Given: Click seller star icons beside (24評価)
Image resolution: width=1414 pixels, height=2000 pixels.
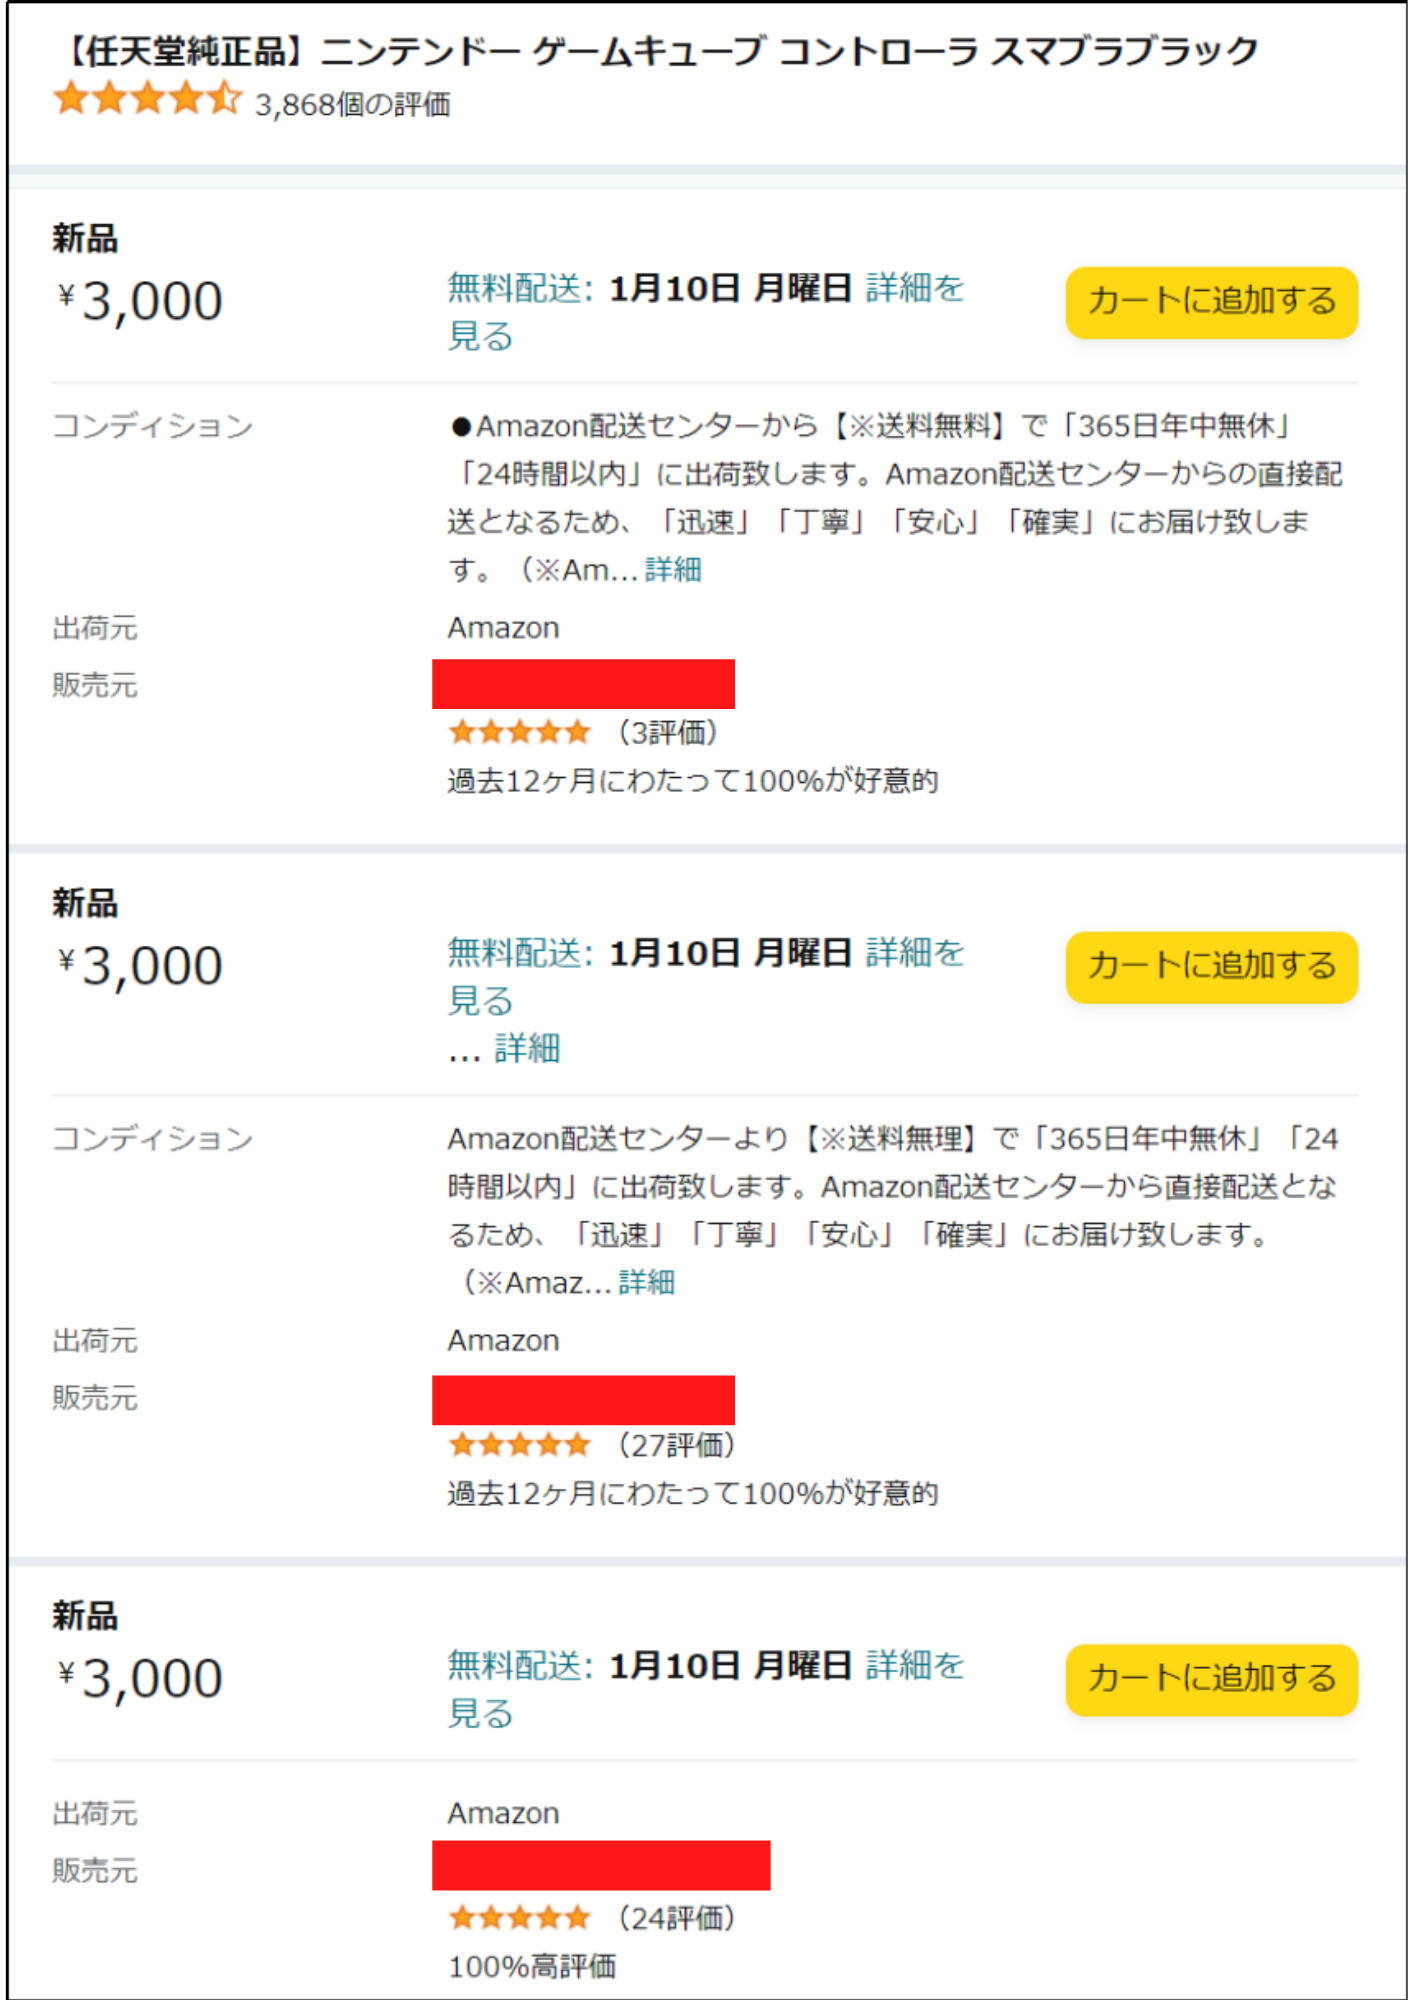Looking at the screenshot, I should [520, 1918].
